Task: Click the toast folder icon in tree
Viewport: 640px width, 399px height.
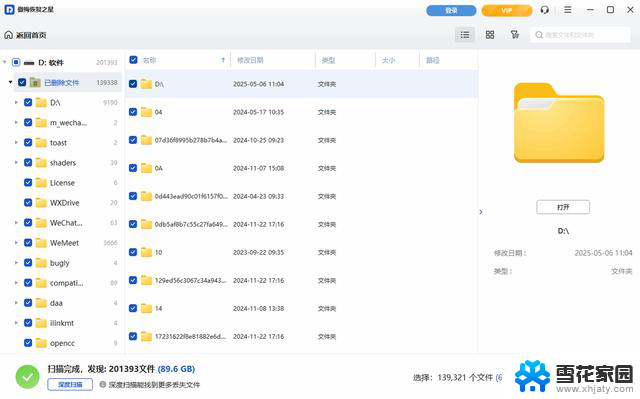Action: tap(41, 142)
